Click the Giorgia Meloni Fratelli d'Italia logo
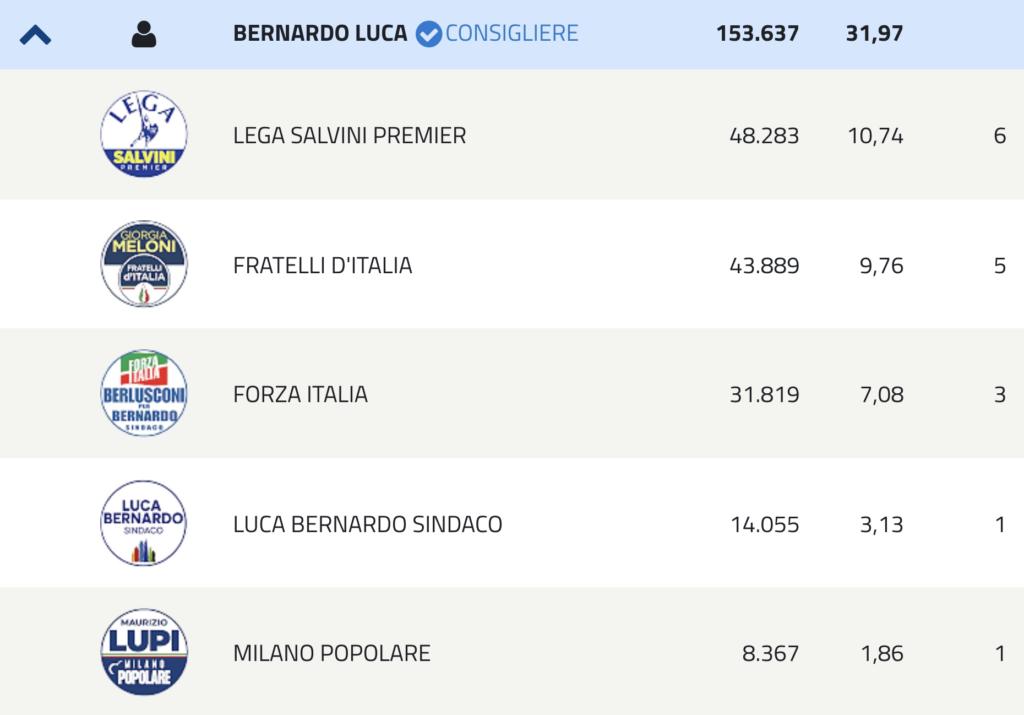This screenshot has width=1024, height=715. (x=144, y=264)
